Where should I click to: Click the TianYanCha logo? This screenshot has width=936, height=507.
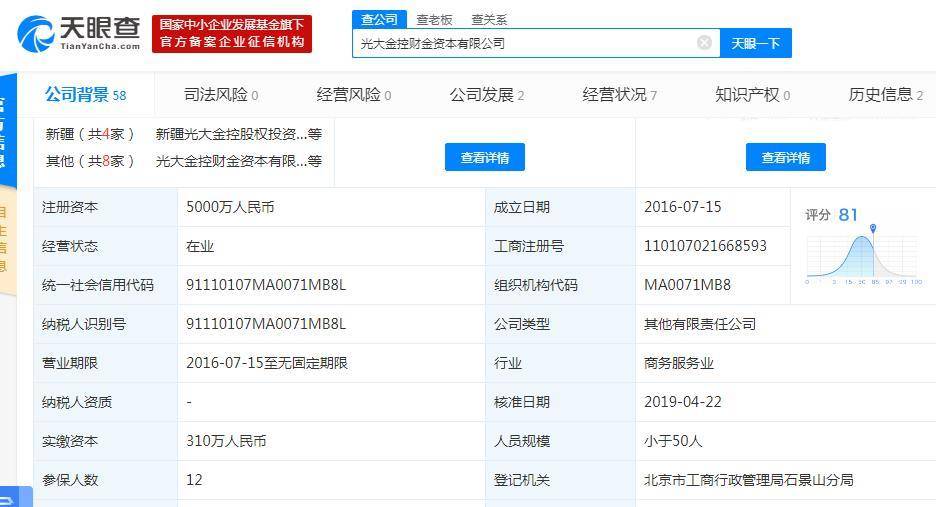coord(79,34)
